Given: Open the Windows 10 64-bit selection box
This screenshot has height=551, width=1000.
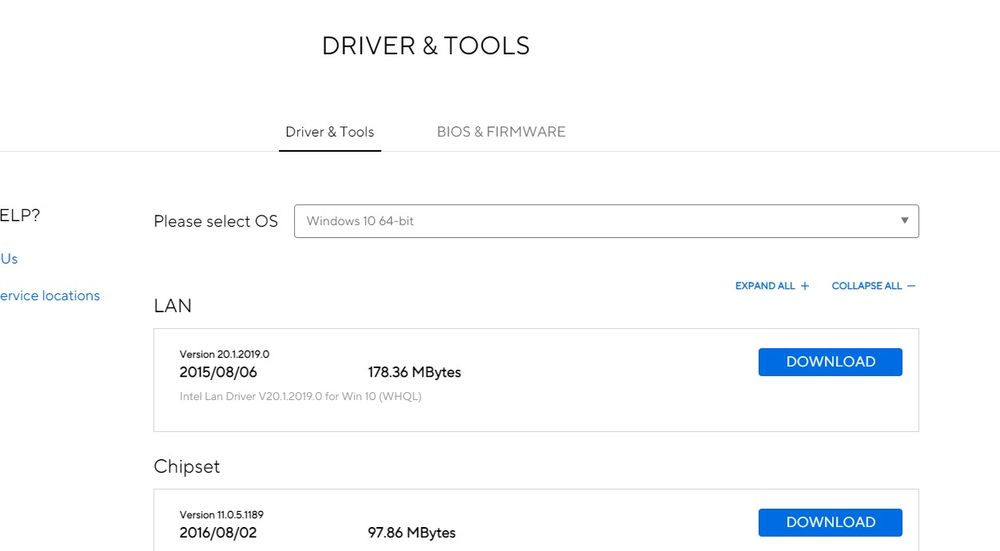Looking at the screenshot, I should click(605, 221).
